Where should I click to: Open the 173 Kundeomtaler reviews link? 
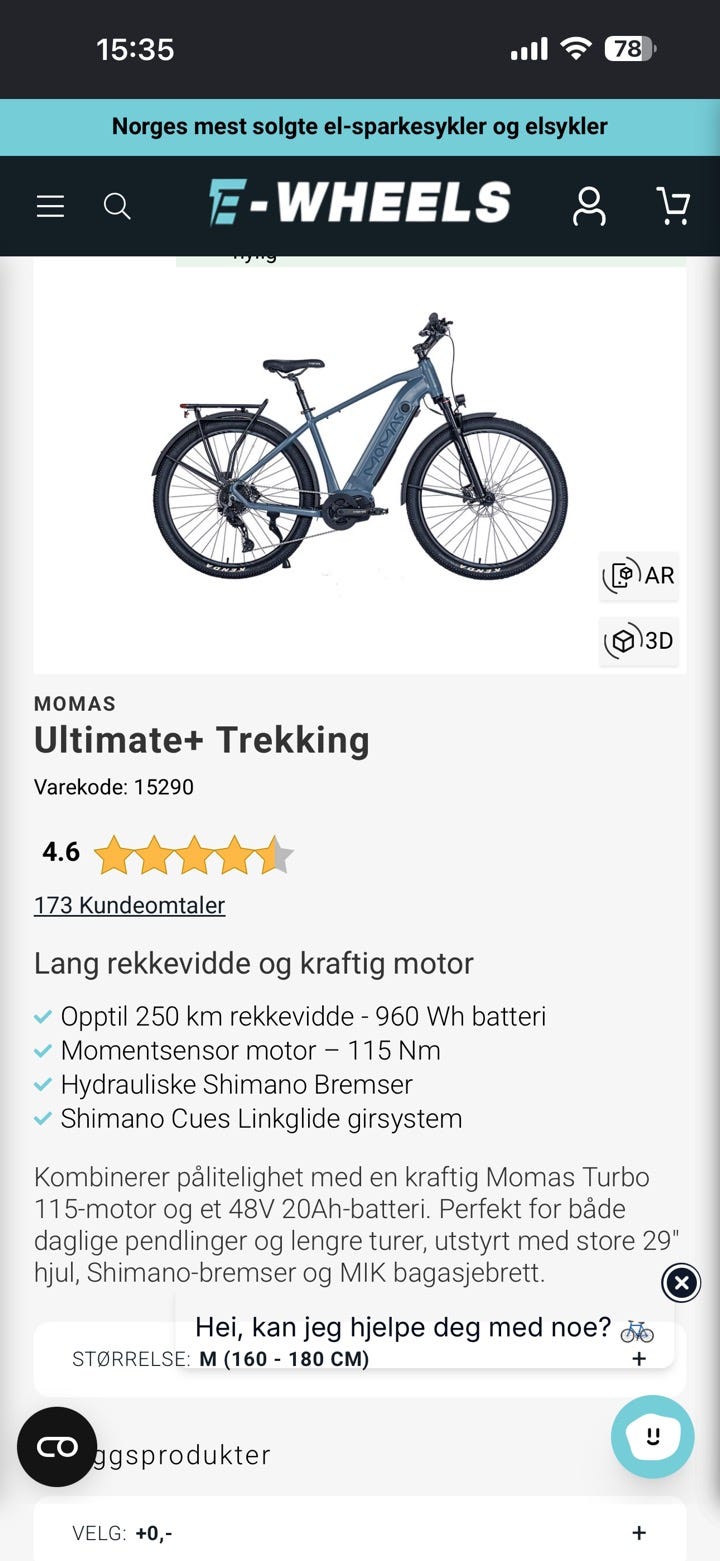point(129,905)
